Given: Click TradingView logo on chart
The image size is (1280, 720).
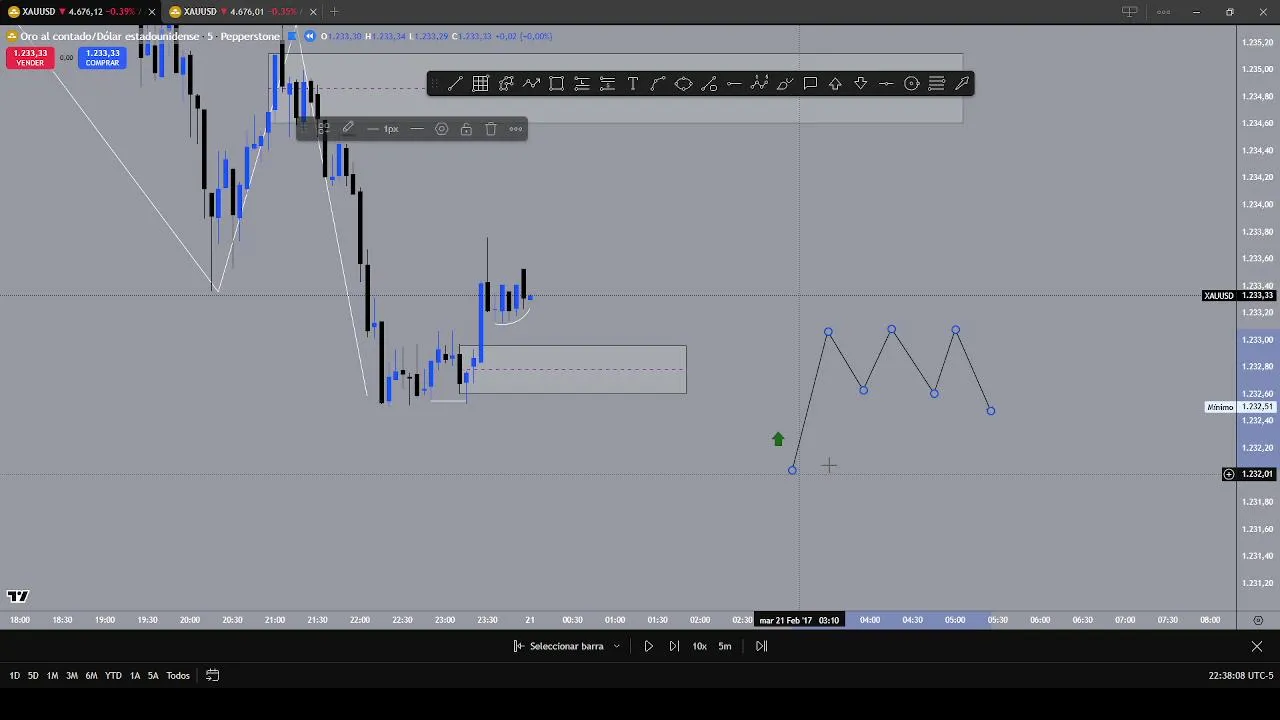Looking at the screenshot, I should tap(18, 597).
